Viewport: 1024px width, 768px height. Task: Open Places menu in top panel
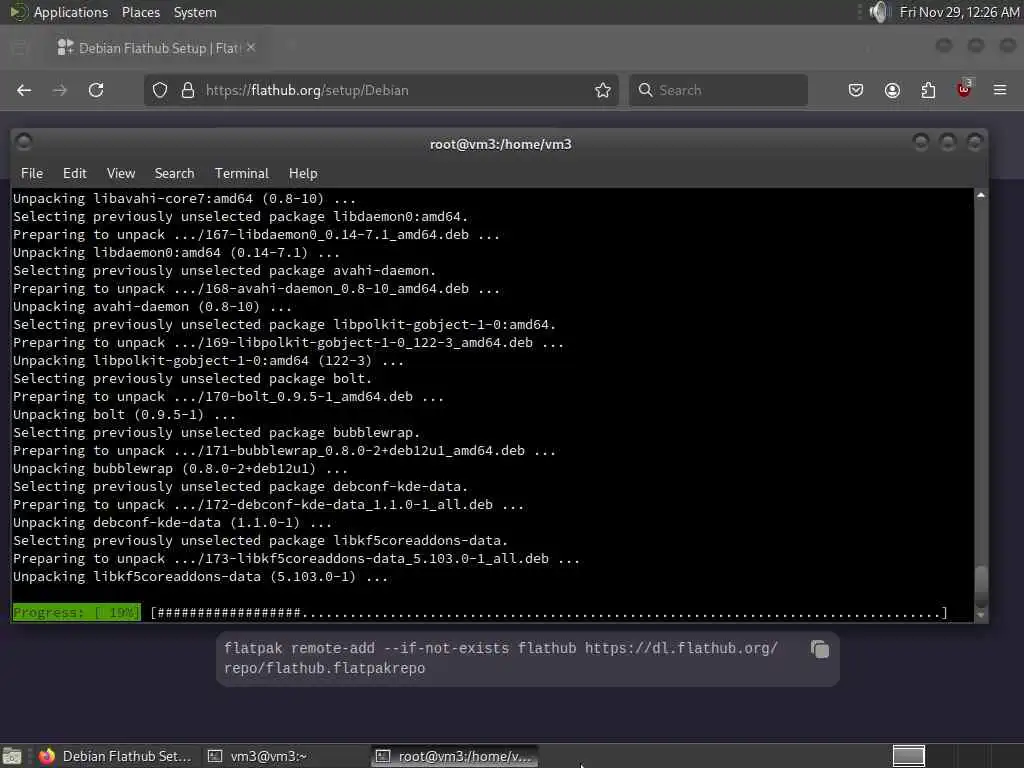[140, 12]
